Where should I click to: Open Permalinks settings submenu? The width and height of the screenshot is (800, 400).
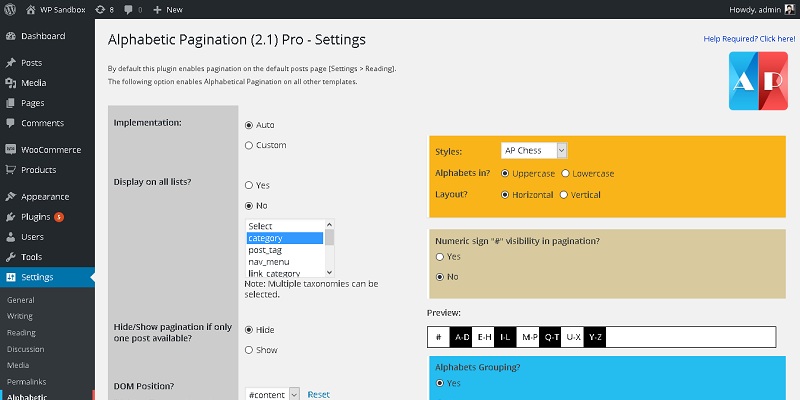pyautogui.click(x=27, y=382)
